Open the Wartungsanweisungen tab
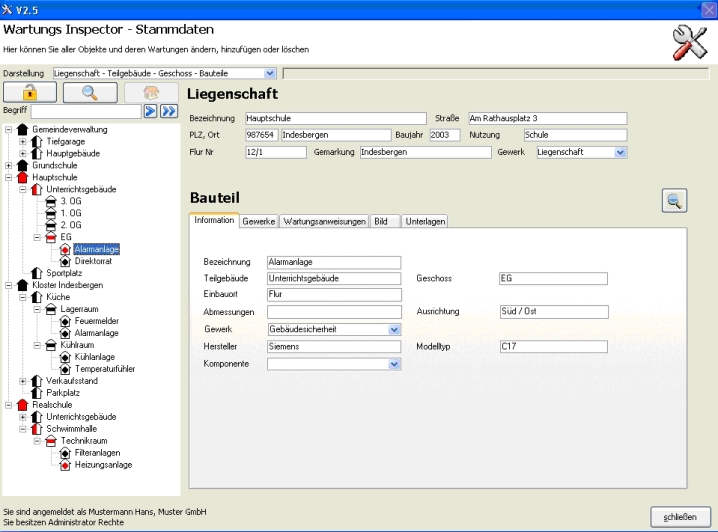 pyautogui.click(x=325, y=221)
